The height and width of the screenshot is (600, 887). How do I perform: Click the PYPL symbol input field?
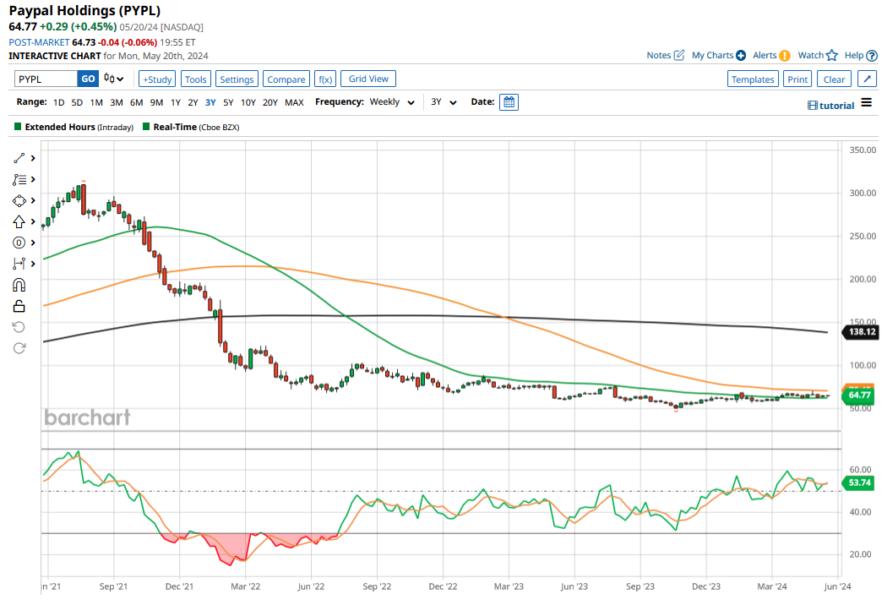click(46, 79)
